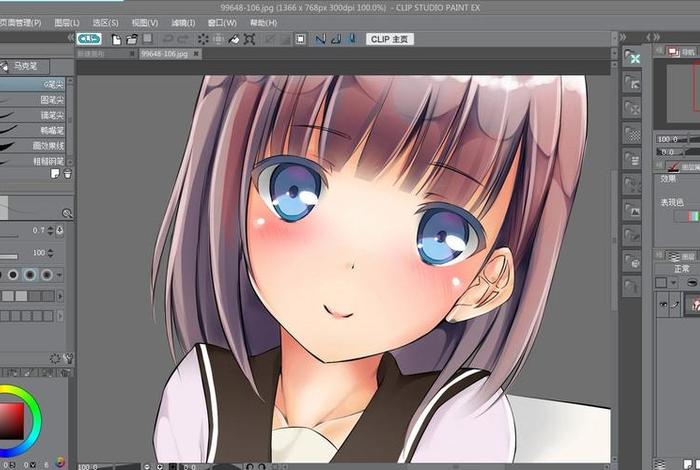
Task: Click the Scale/Rotate transform icon
Action: (x=250, y=39)
